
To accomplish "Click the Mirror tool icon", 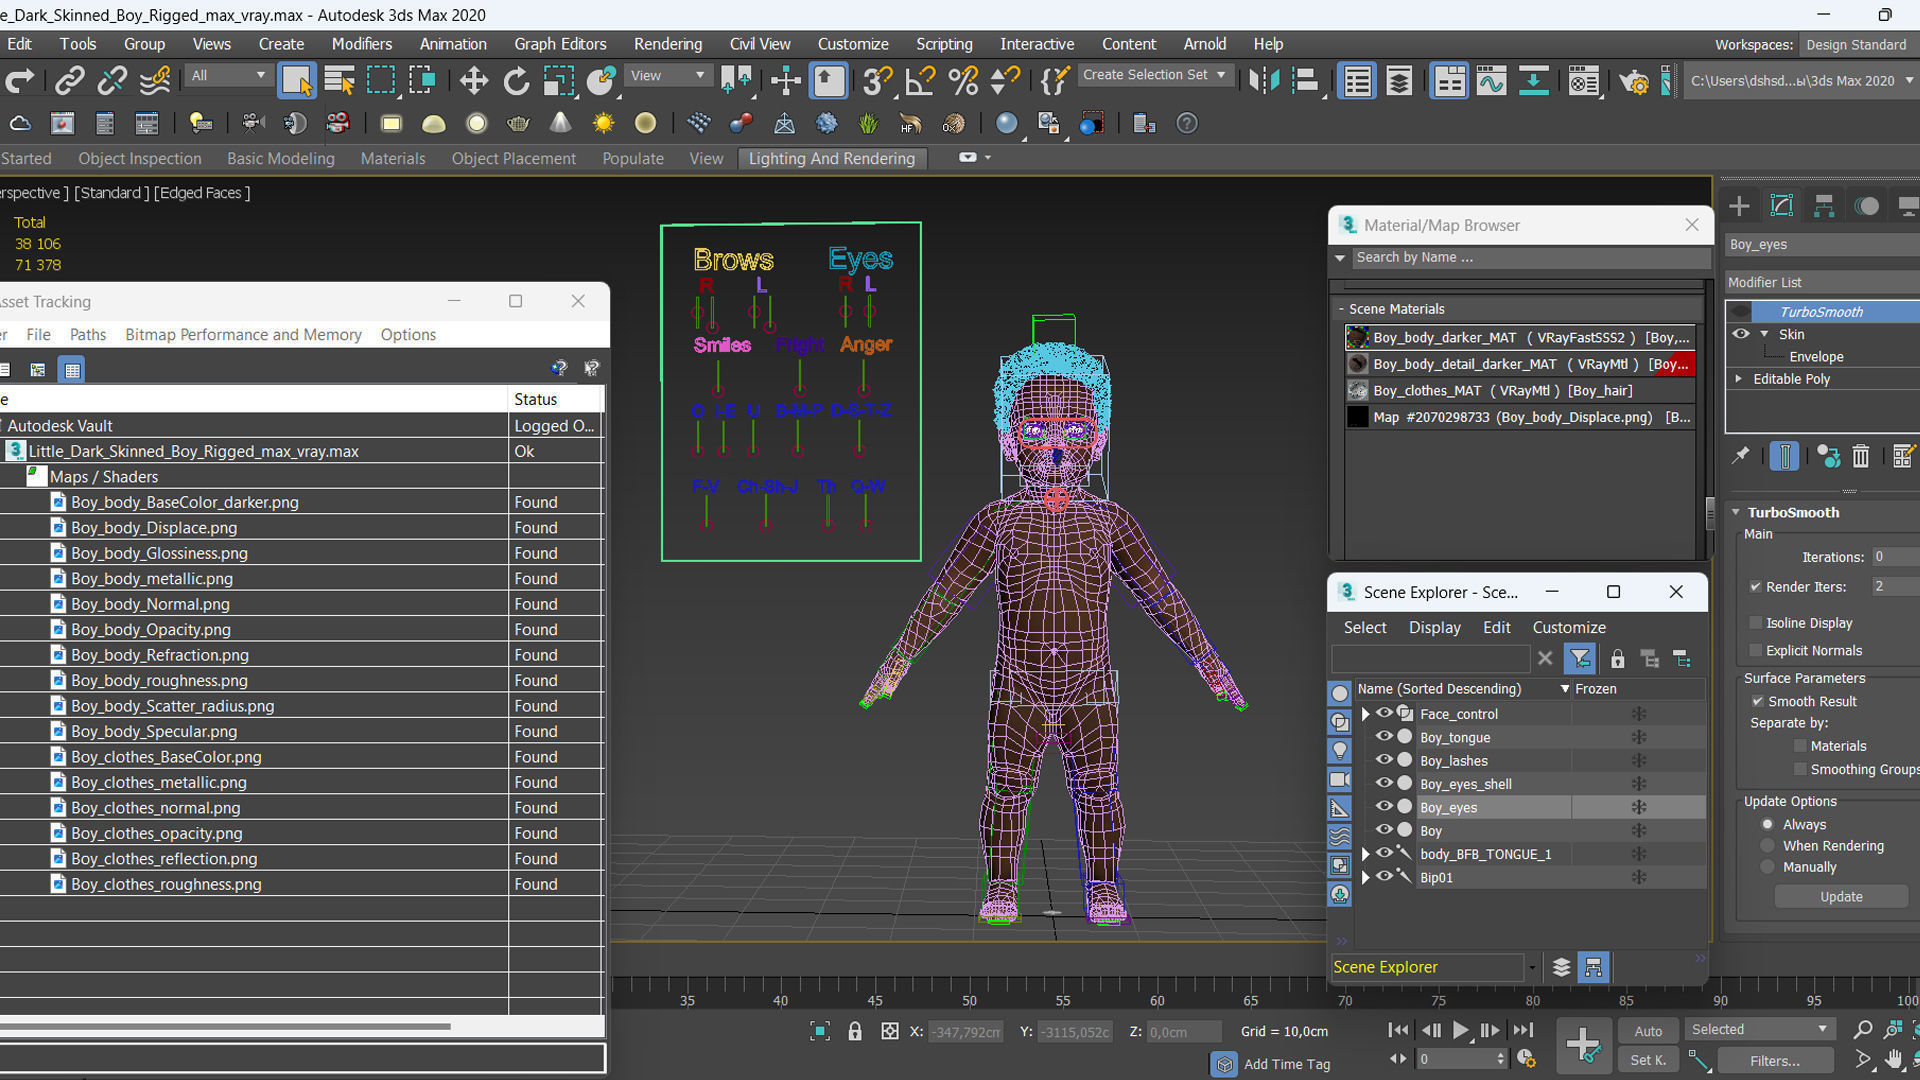I will click(x=1263, y=81).
